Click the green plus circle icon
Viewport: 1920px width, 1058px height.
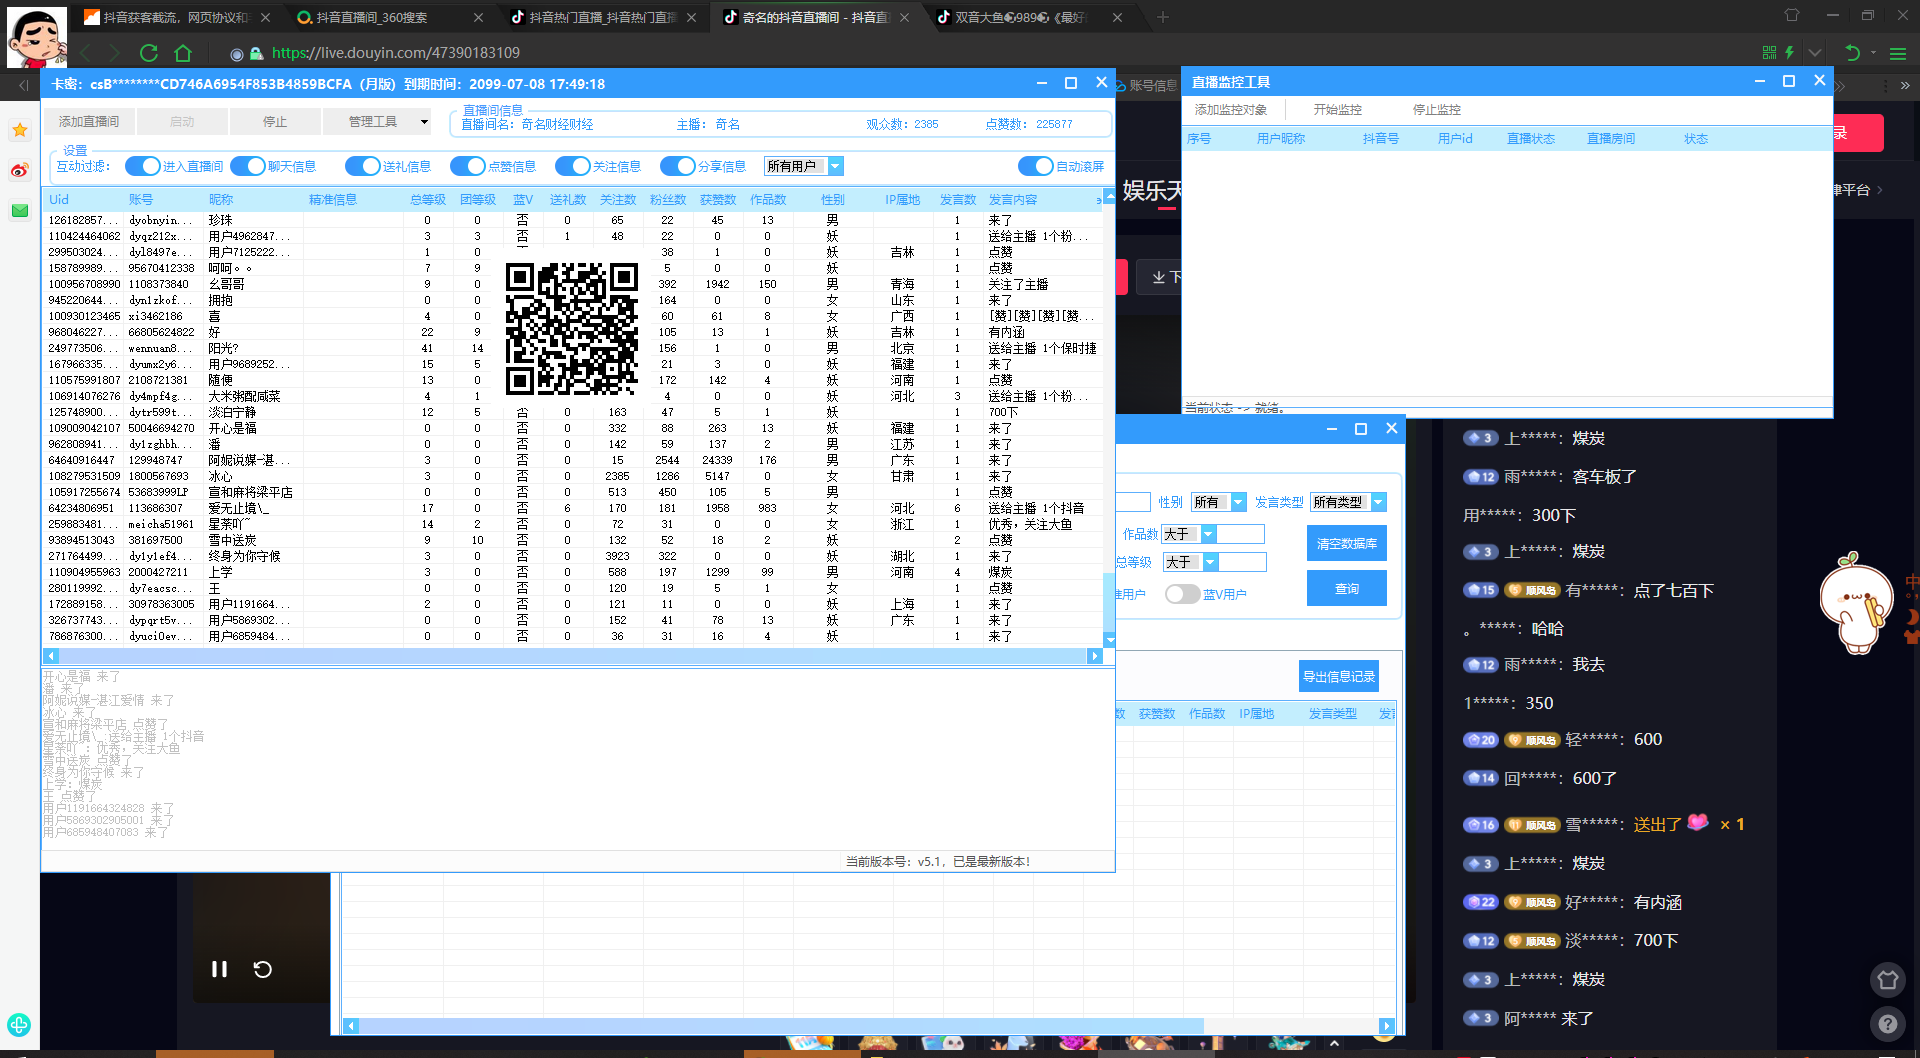(x=19, y=1025)
